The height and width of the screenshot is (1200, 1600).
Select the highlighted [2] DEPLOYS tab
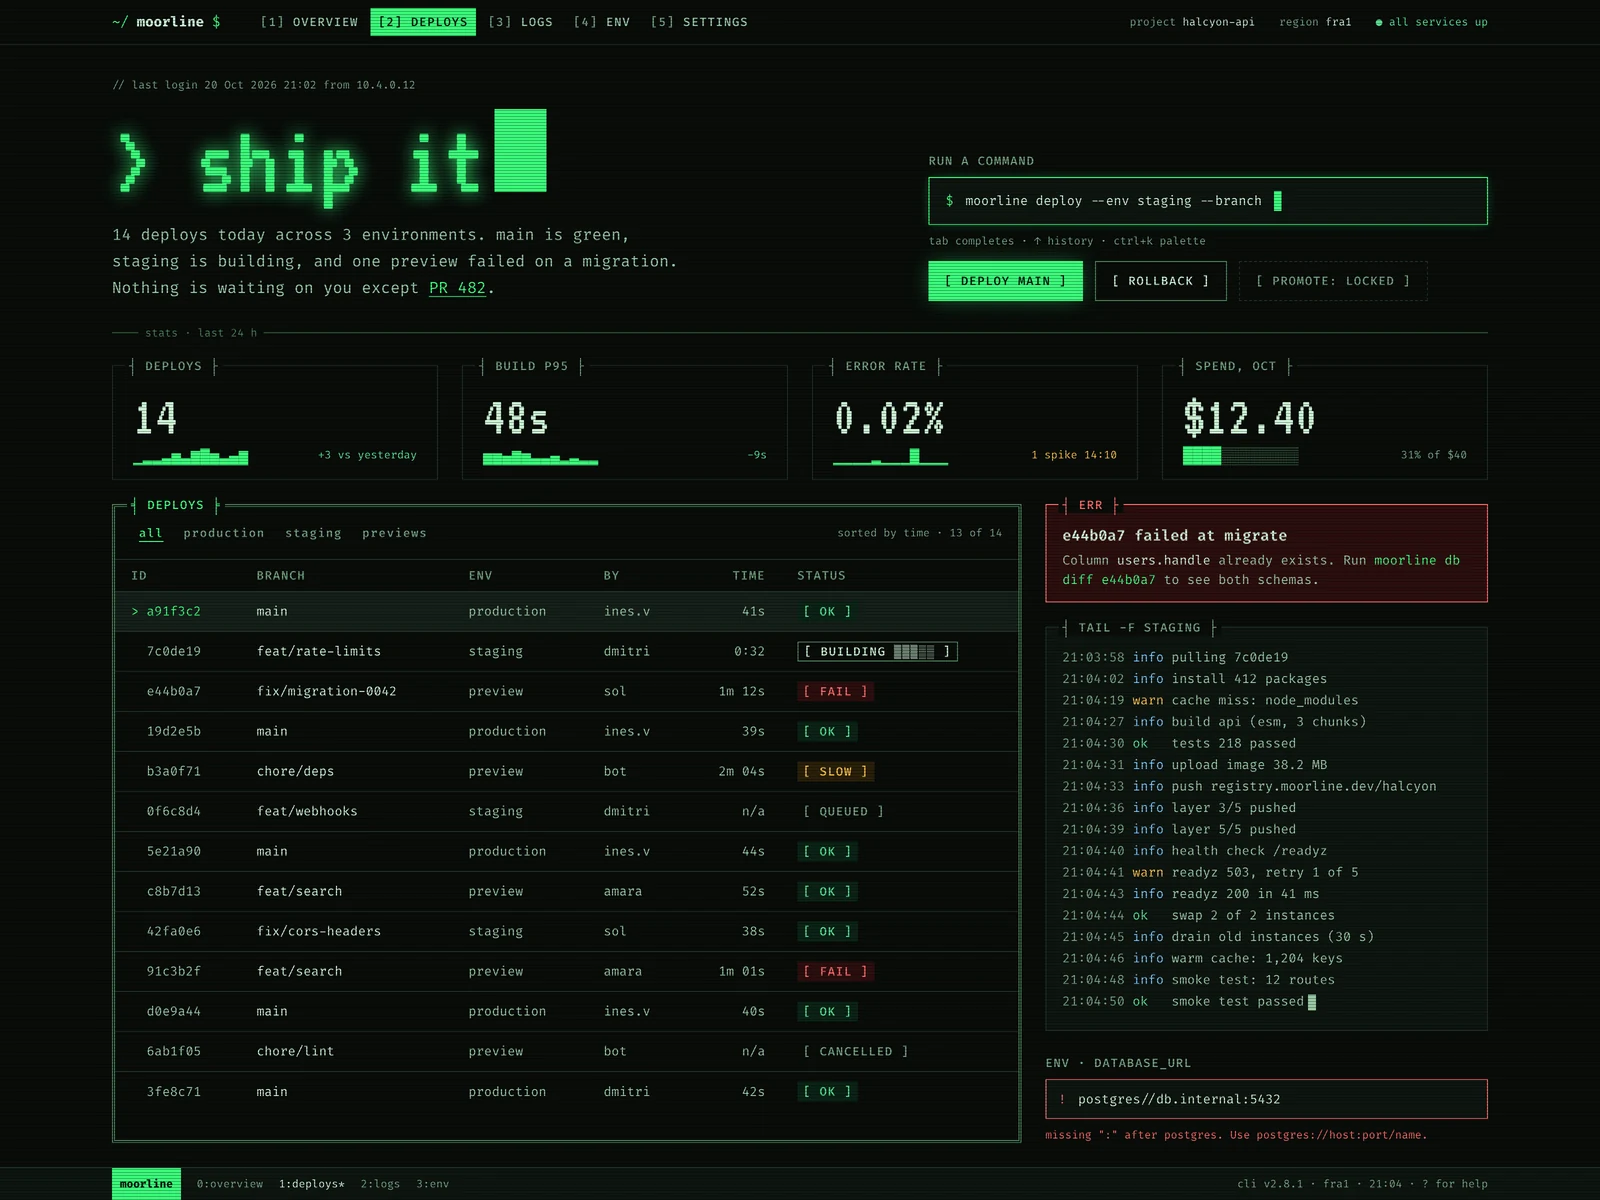point(423,22)
